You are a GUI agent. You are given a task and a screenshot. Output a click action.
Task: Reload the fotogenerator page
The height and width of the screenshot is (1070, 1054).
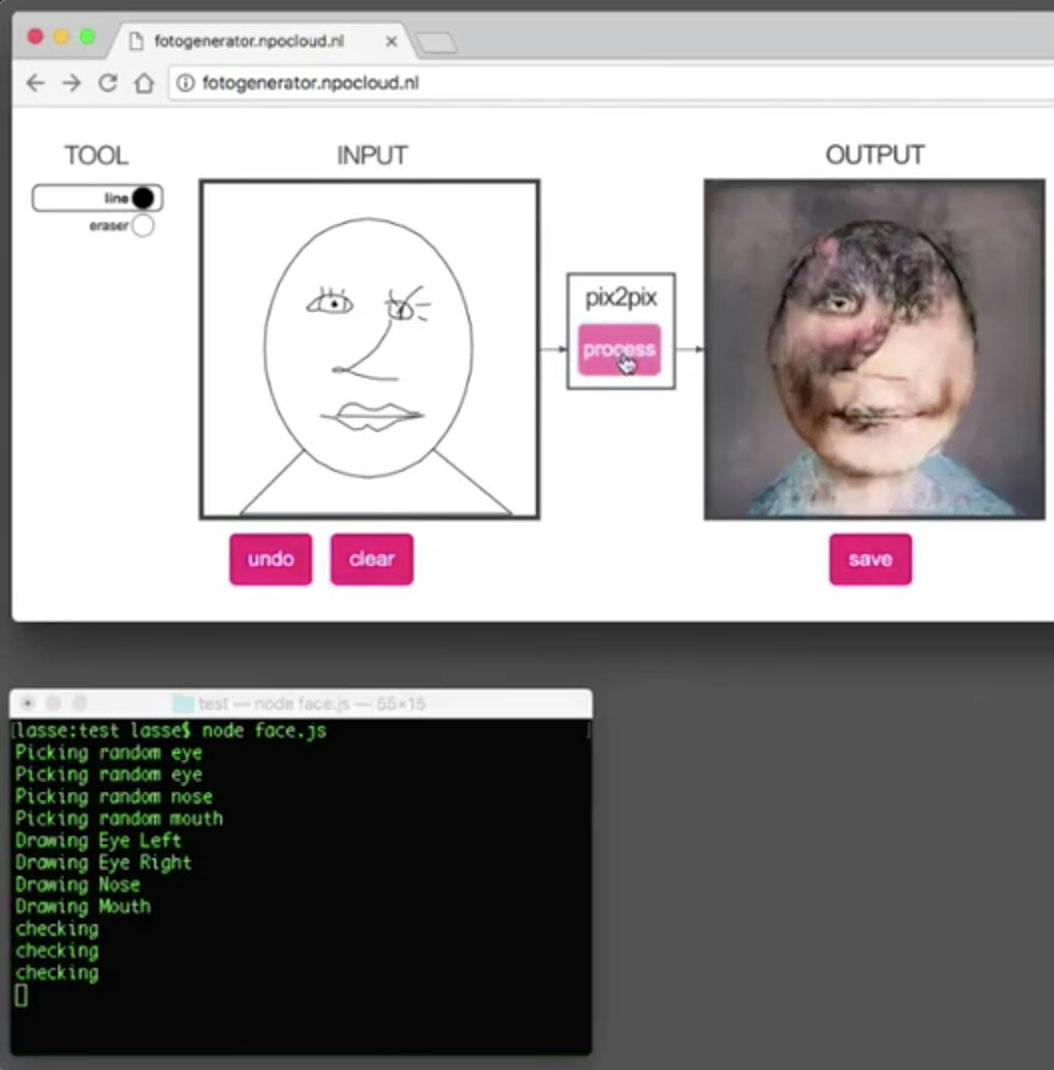pos(108,83)
